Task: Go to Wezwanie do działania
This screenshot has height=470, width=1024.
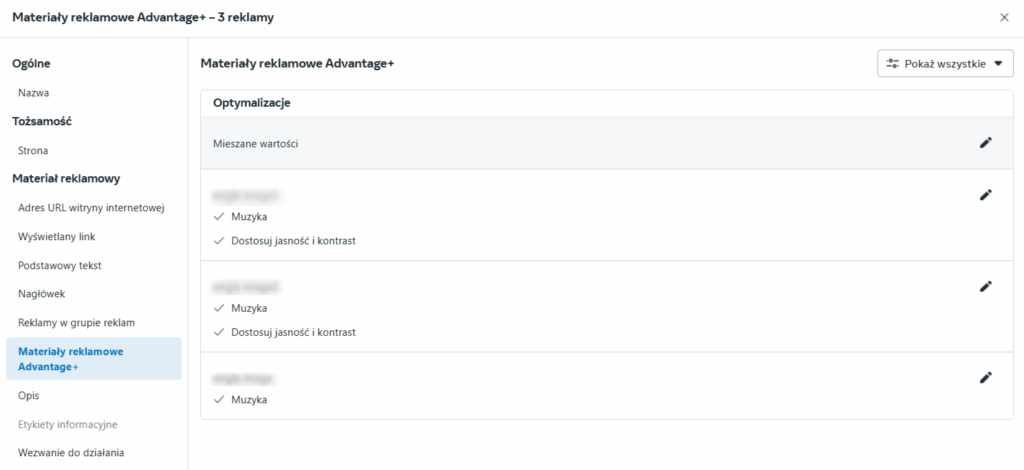Action: click(x=71, y=453)
